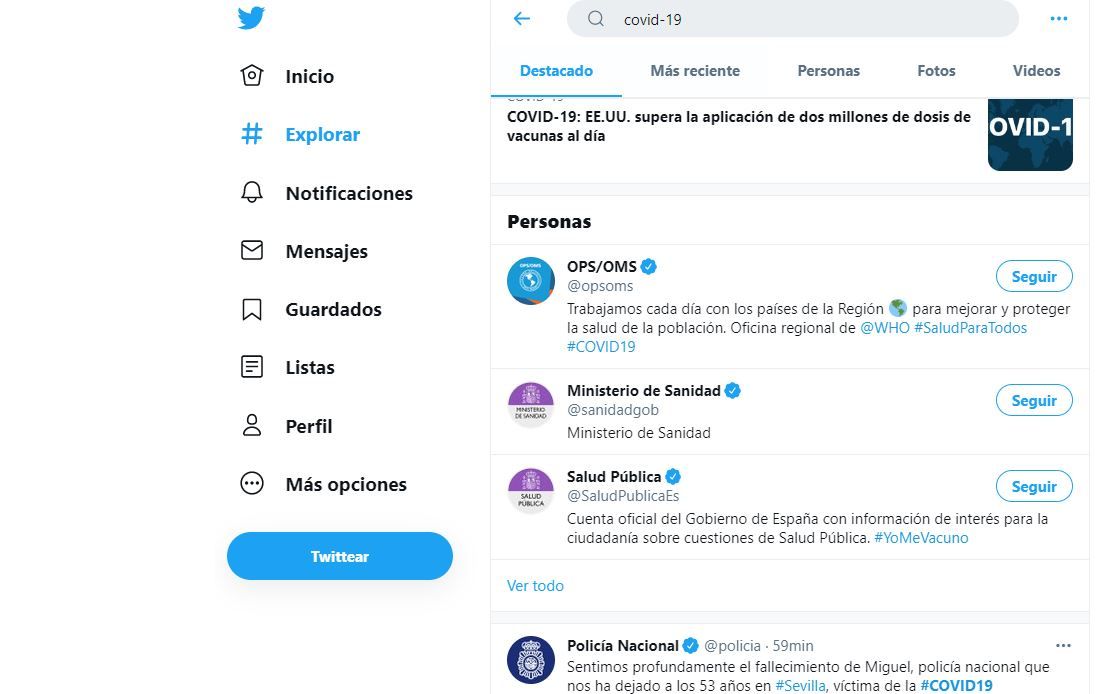Follow the Ministerio de Sanidad account

point(1033,401)
